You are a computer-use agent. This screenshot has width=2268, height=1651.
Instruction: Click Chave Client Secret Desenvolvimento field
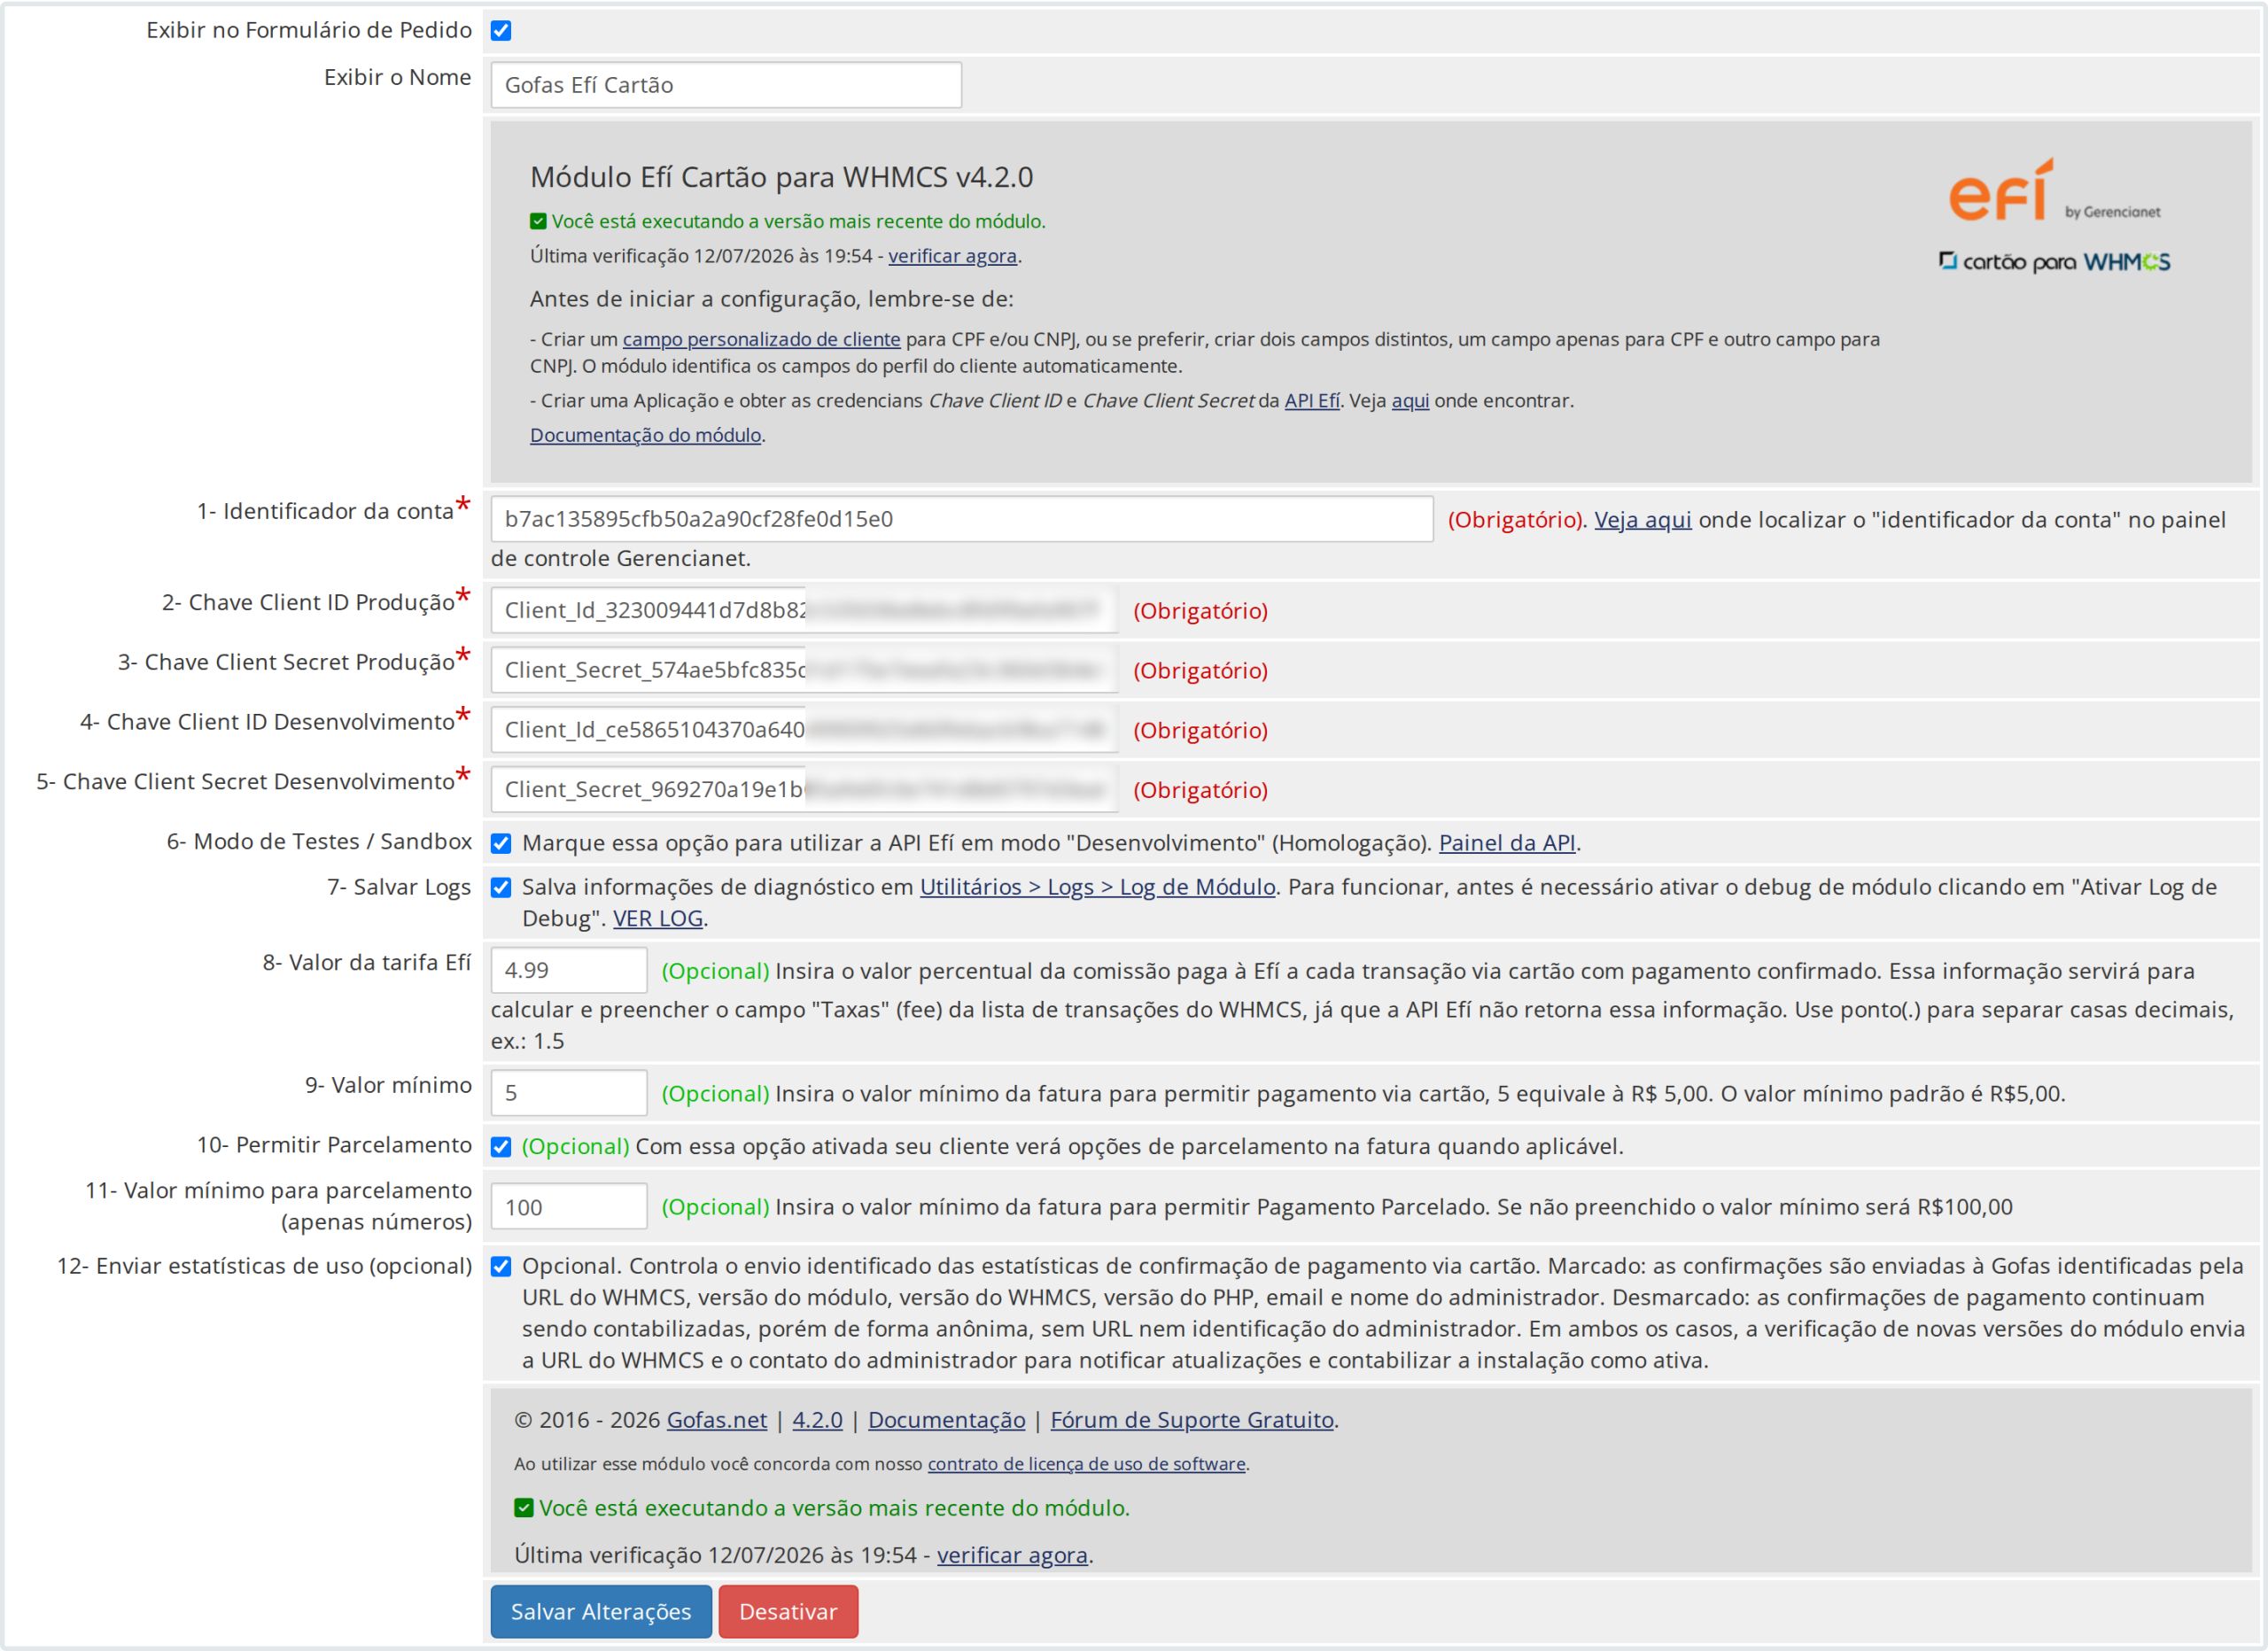(x=804, y=790)
